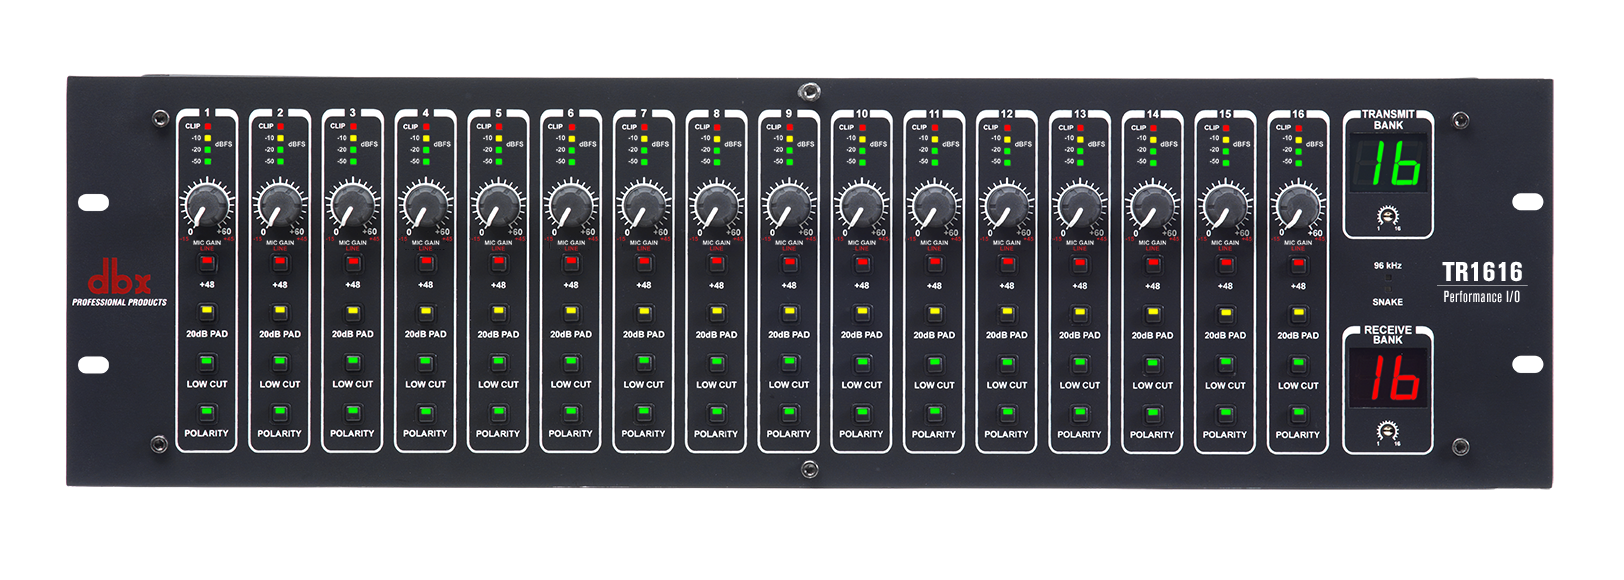This screenshot has width=1624, height=580.
Task: Turn the MIC GAIN knob on channel 3
Action: pyautogui.click(x=353, y=207)
